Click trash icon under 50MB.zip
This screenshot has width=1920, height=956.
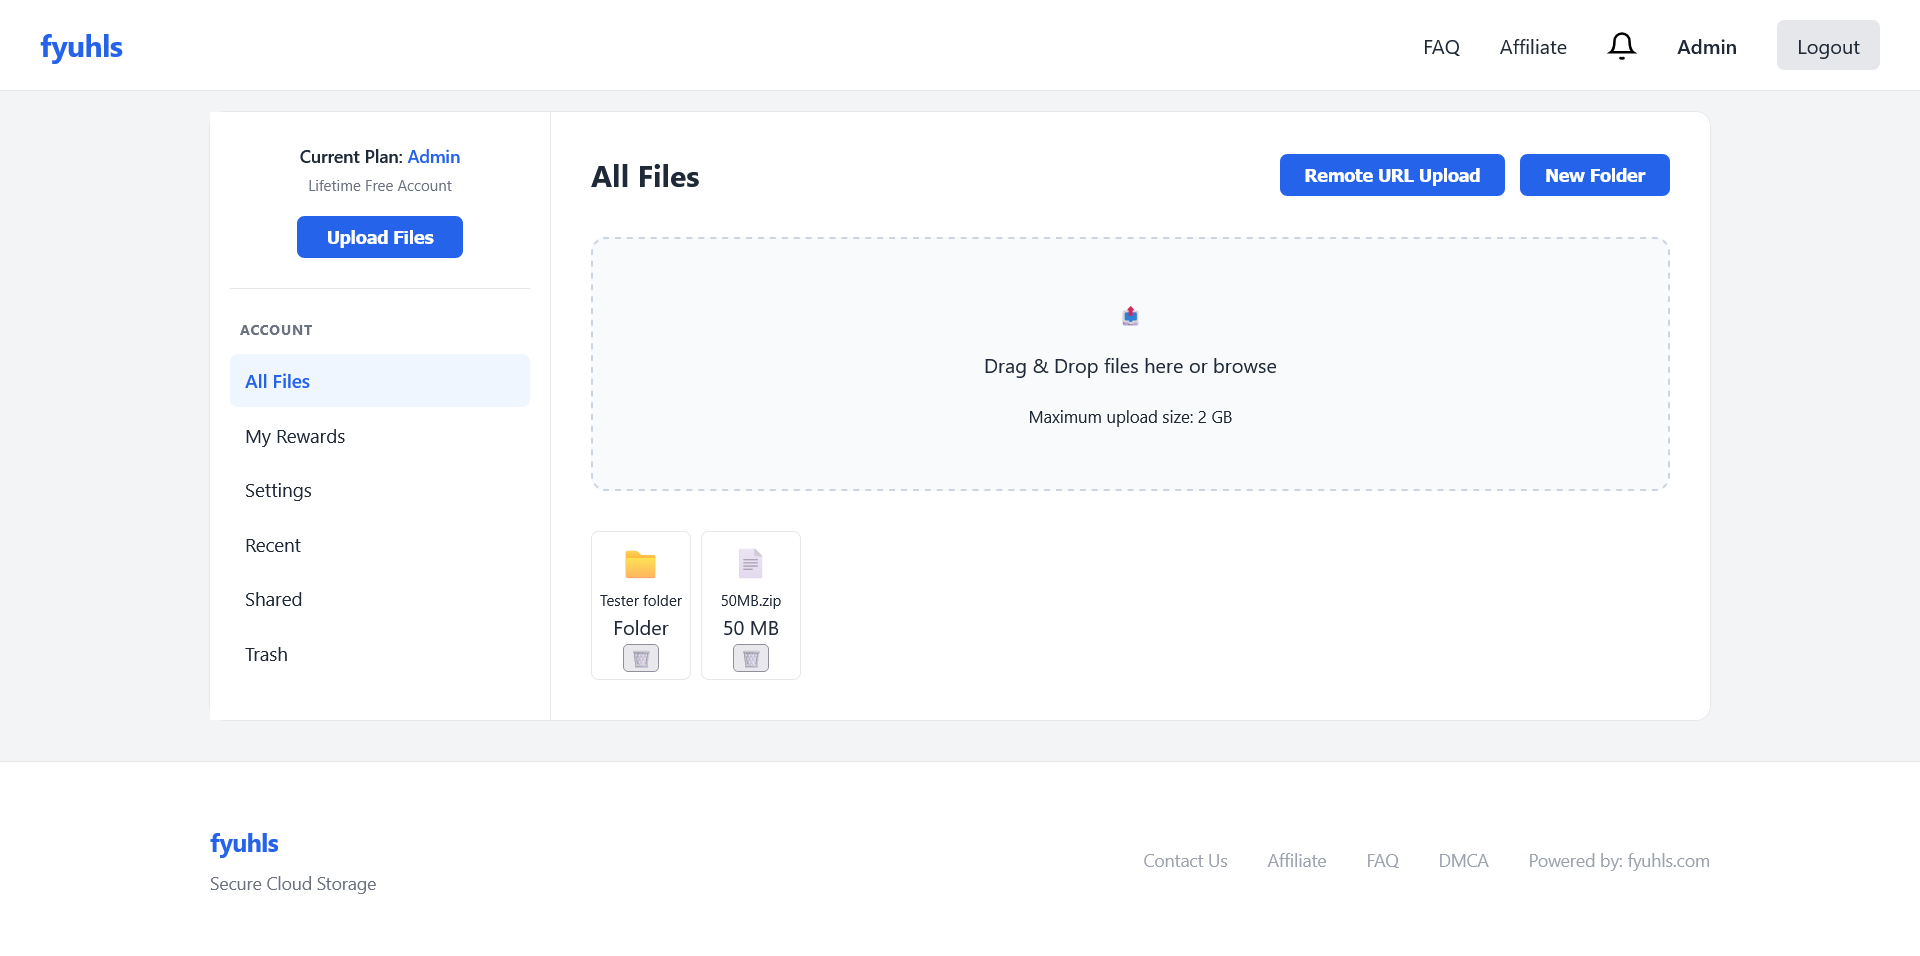[x=751, y=658]
